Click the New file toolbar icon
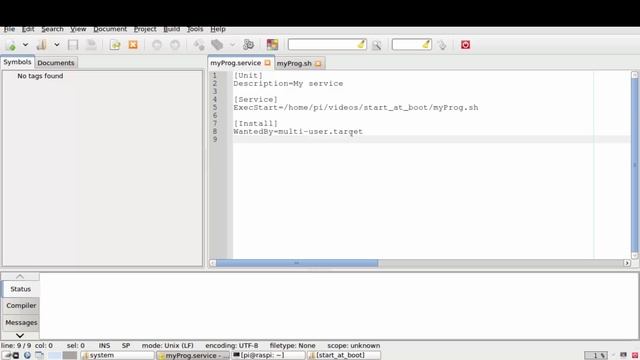Viewport: 640px width, 360px height. tap(10, 45)
